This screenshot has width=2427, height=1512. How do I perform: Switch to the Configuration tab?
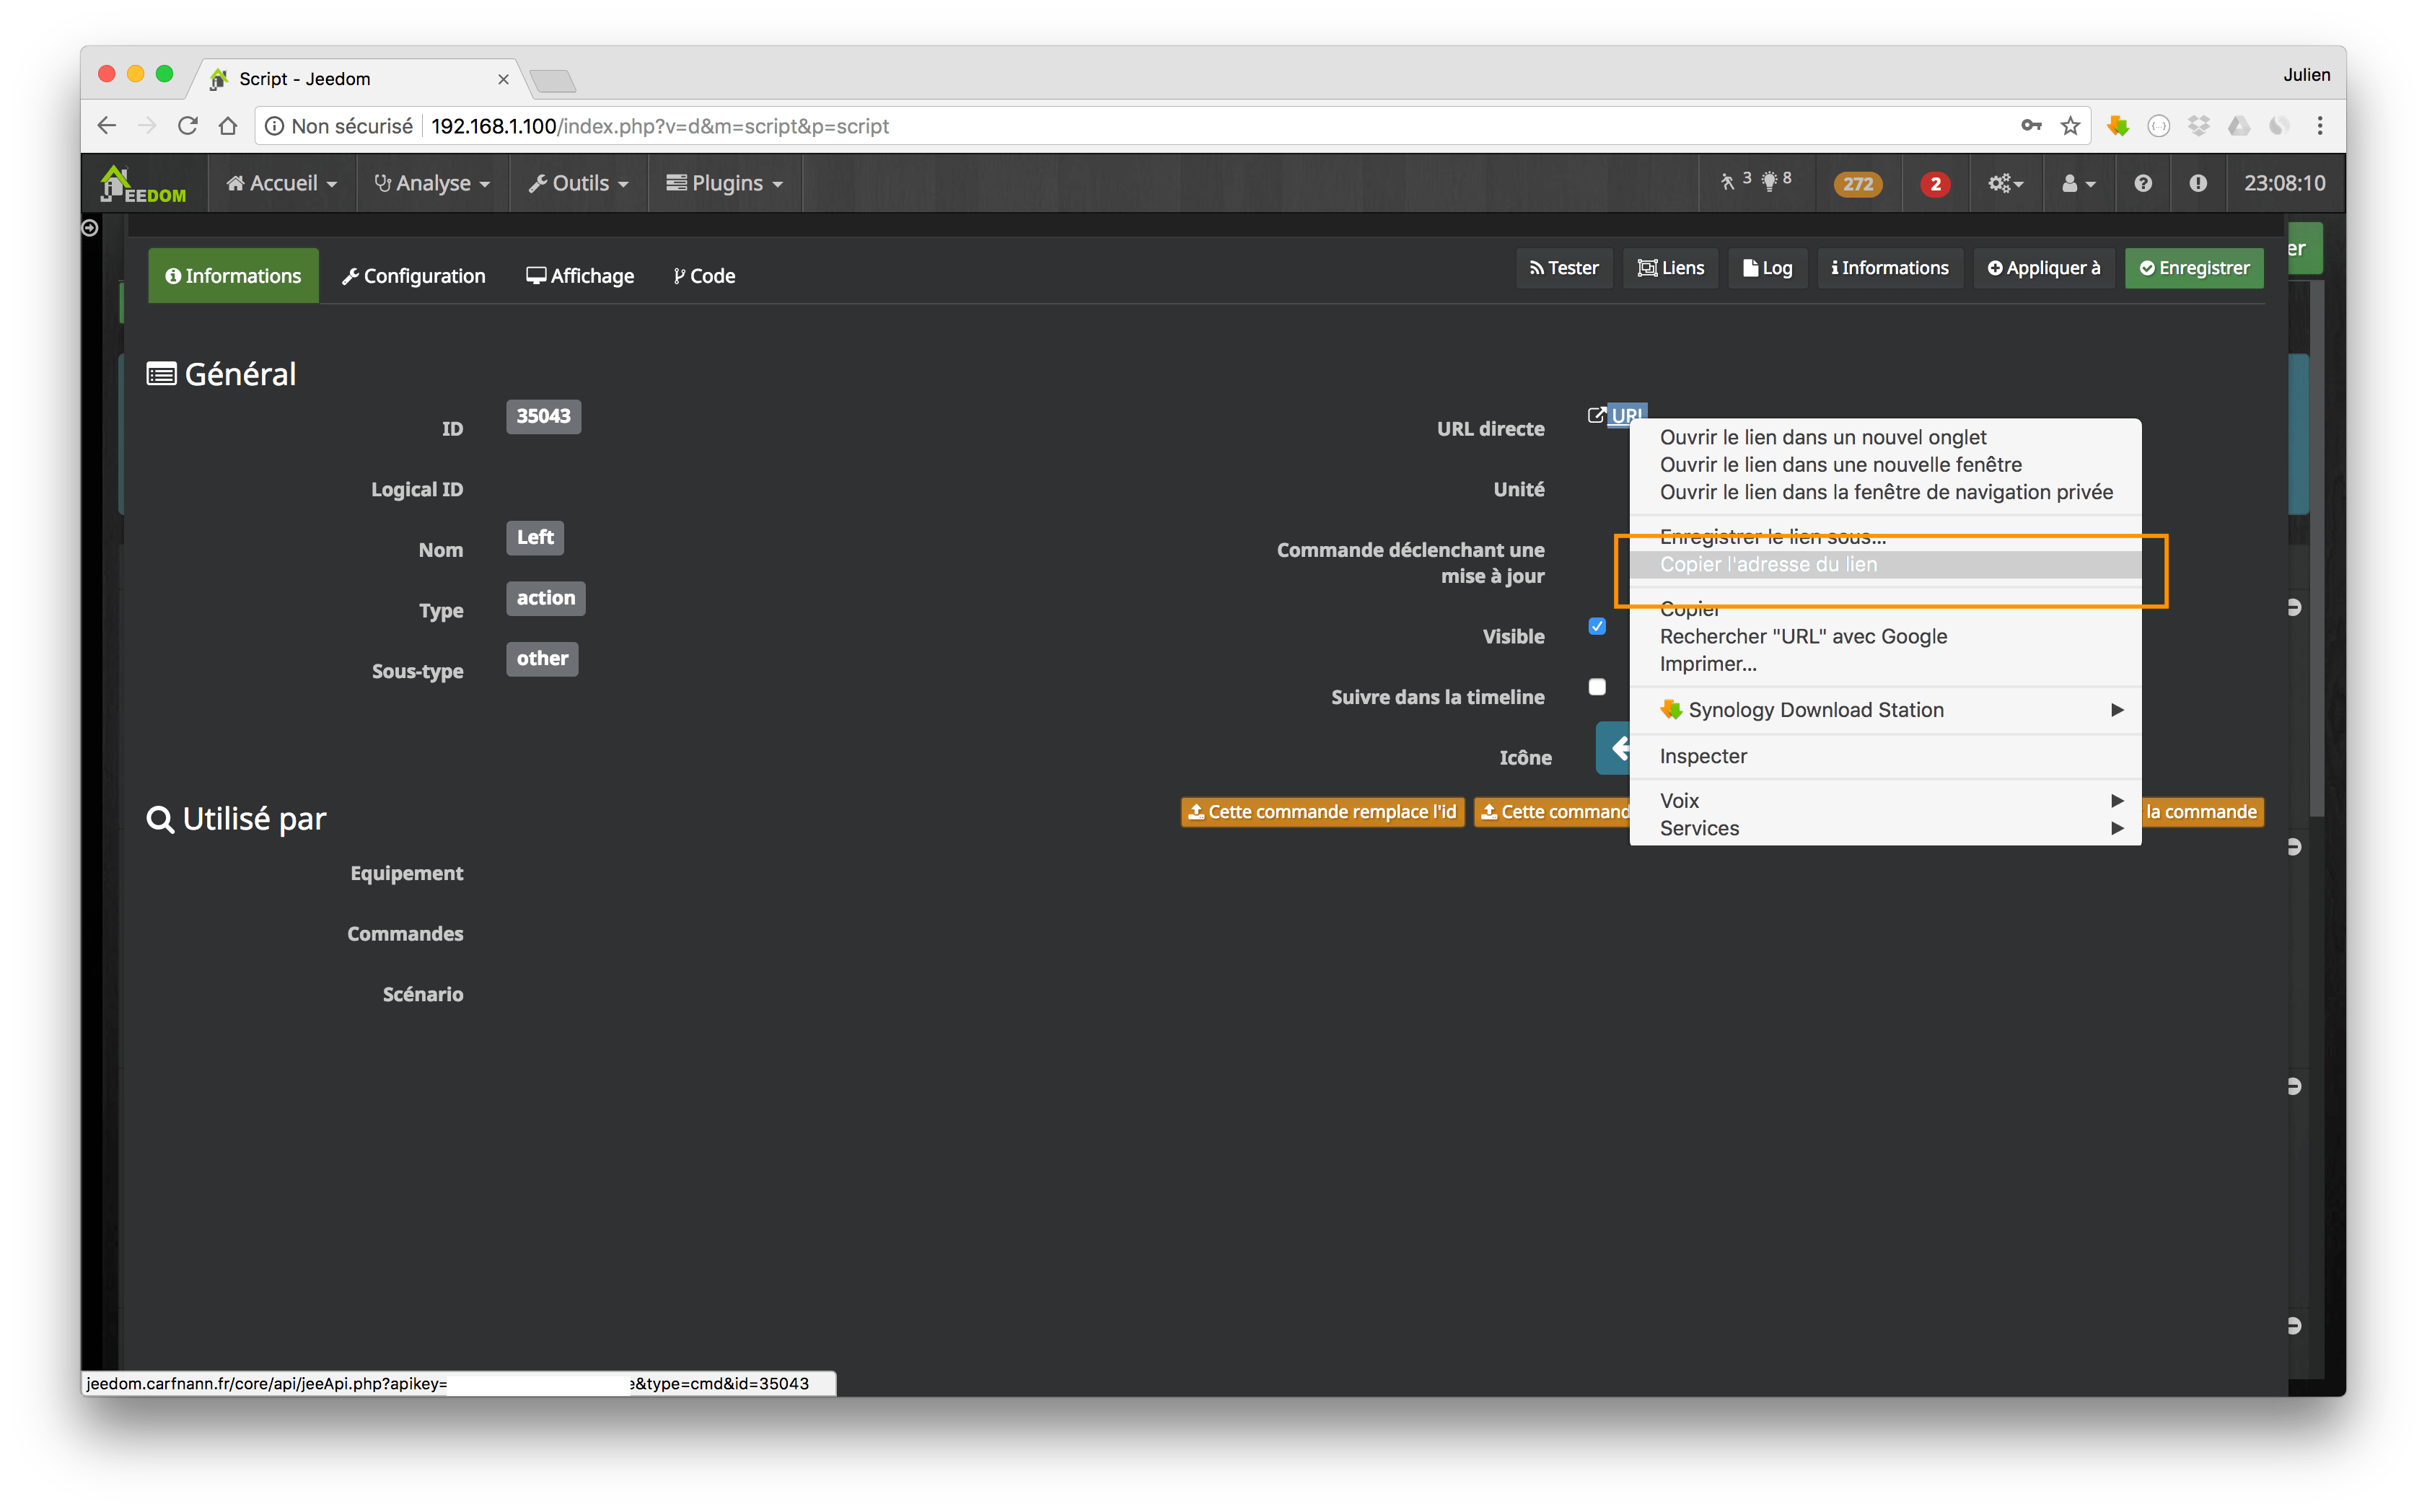click(x=413, y=276)
